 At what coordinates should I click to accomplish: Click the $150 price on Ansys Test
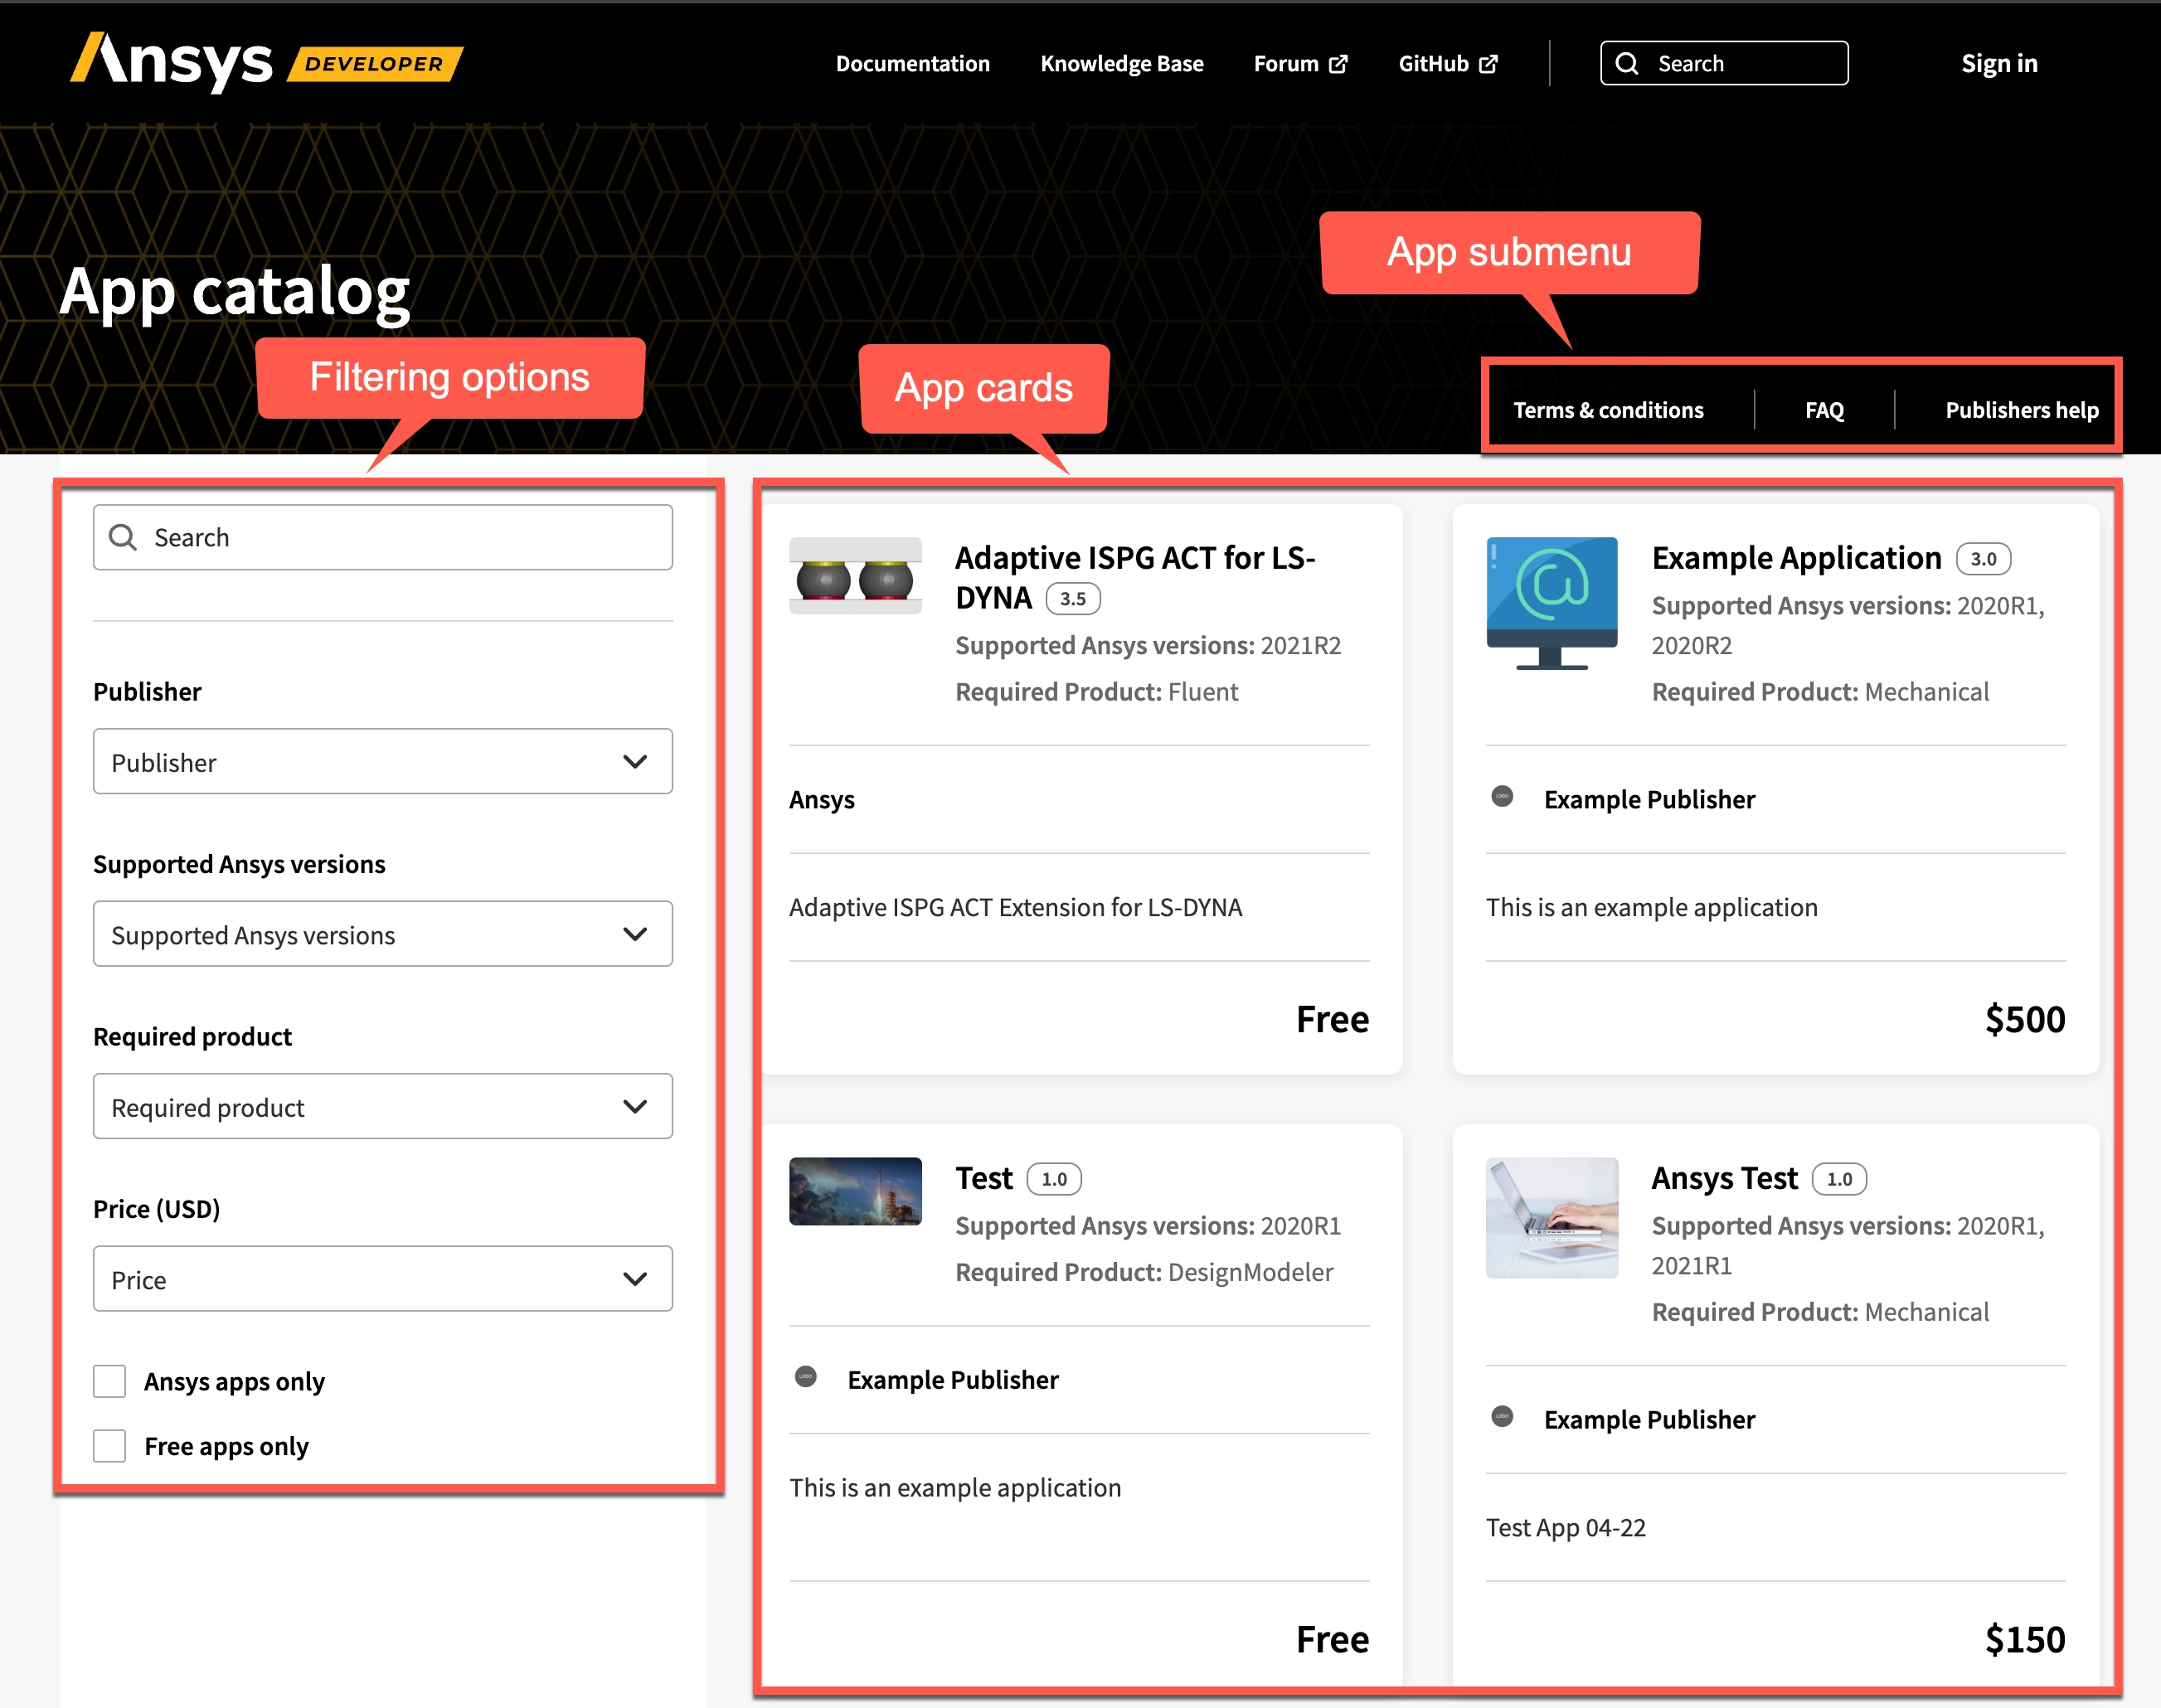(2025, 1639)
